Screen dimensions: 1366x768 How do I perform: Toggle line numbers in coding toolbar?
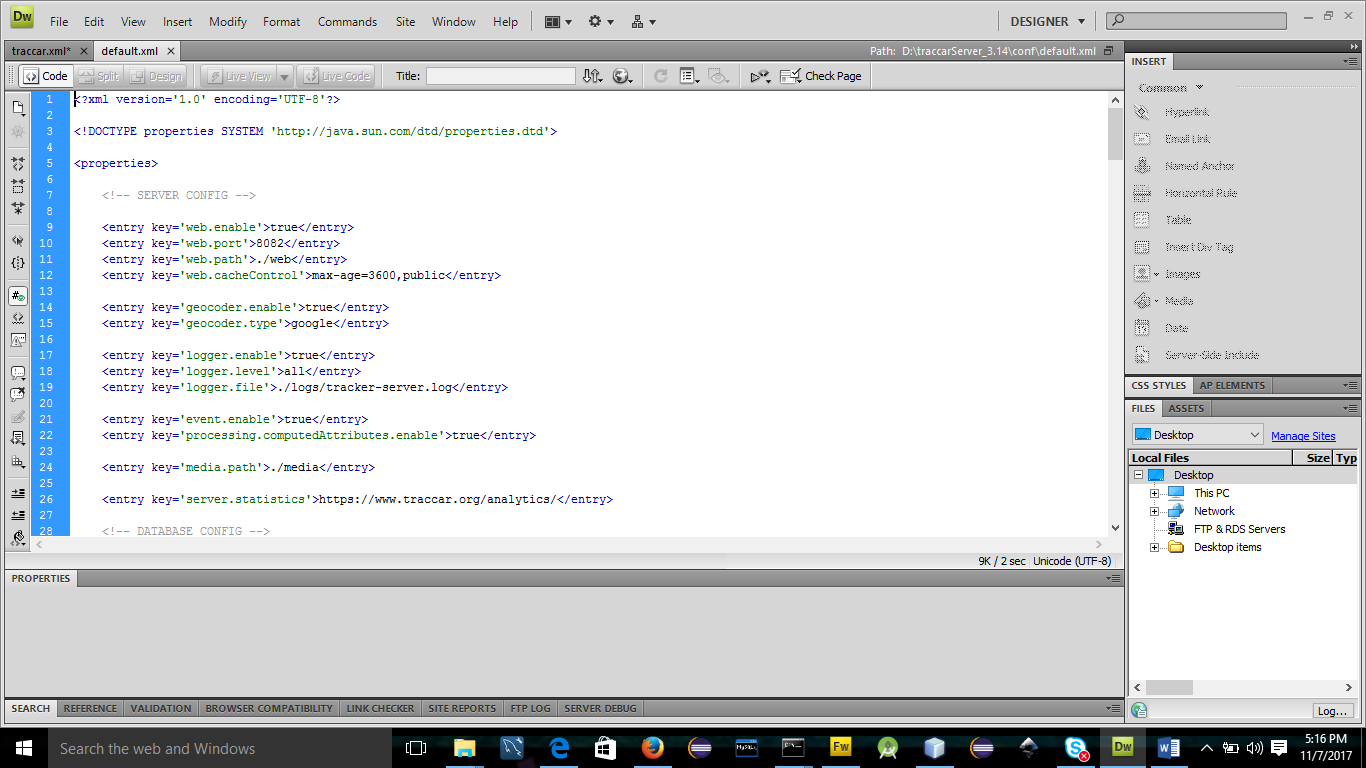(x=18, y=295)
